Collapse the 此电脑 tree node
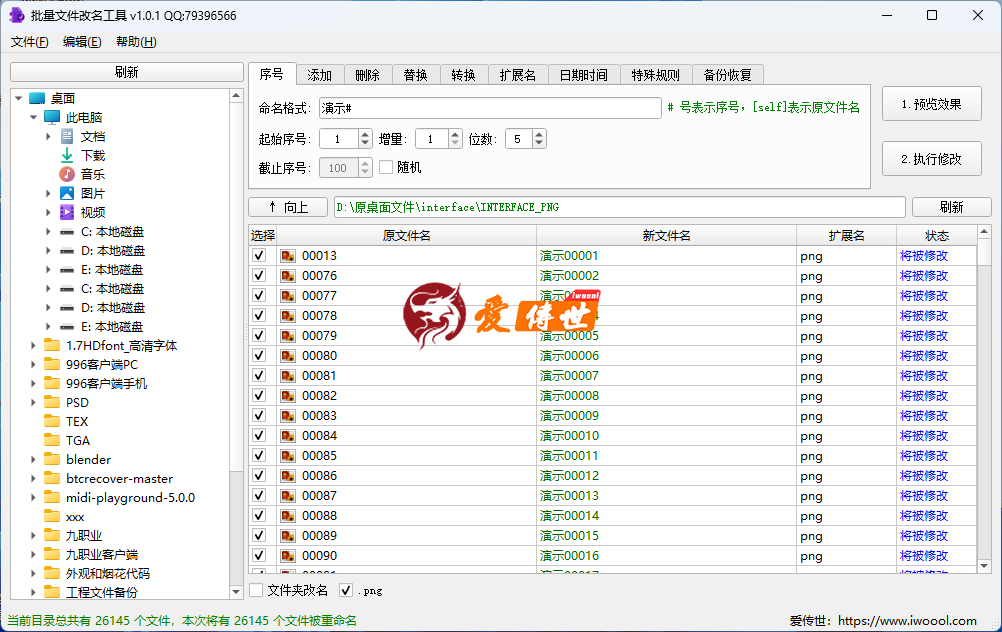Image resolution: width=1002 pixels, height=632 pixels. [x=33, y=117]
